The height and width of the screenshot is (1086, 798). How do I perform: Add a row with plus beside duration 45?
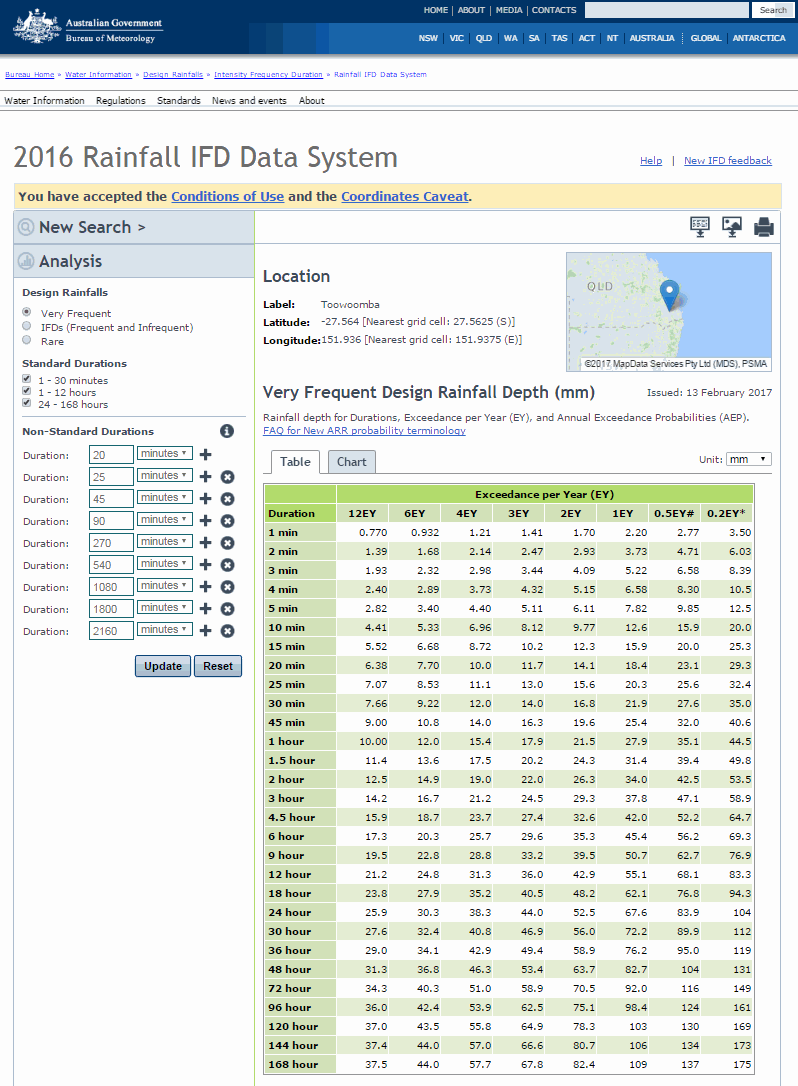click(205, 499)
